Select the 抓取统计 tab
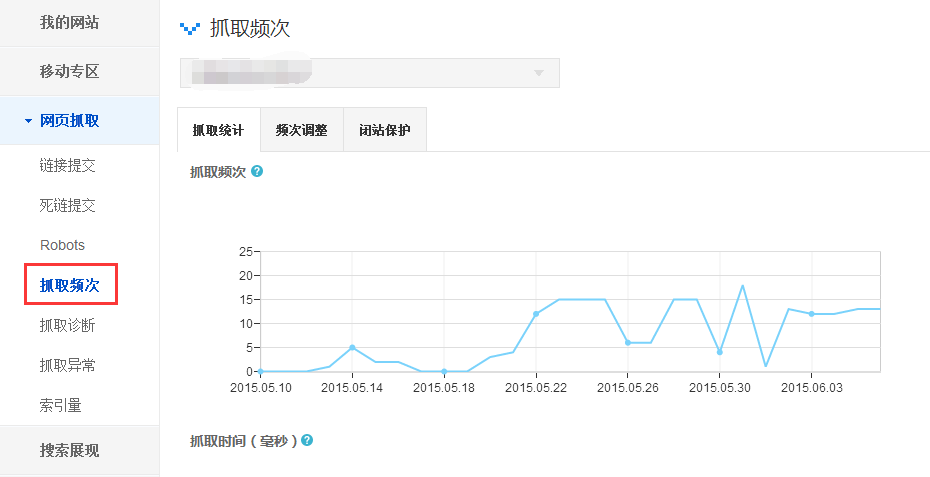The width and height of the screenshot is (930, 477). (x=218, y=130)
